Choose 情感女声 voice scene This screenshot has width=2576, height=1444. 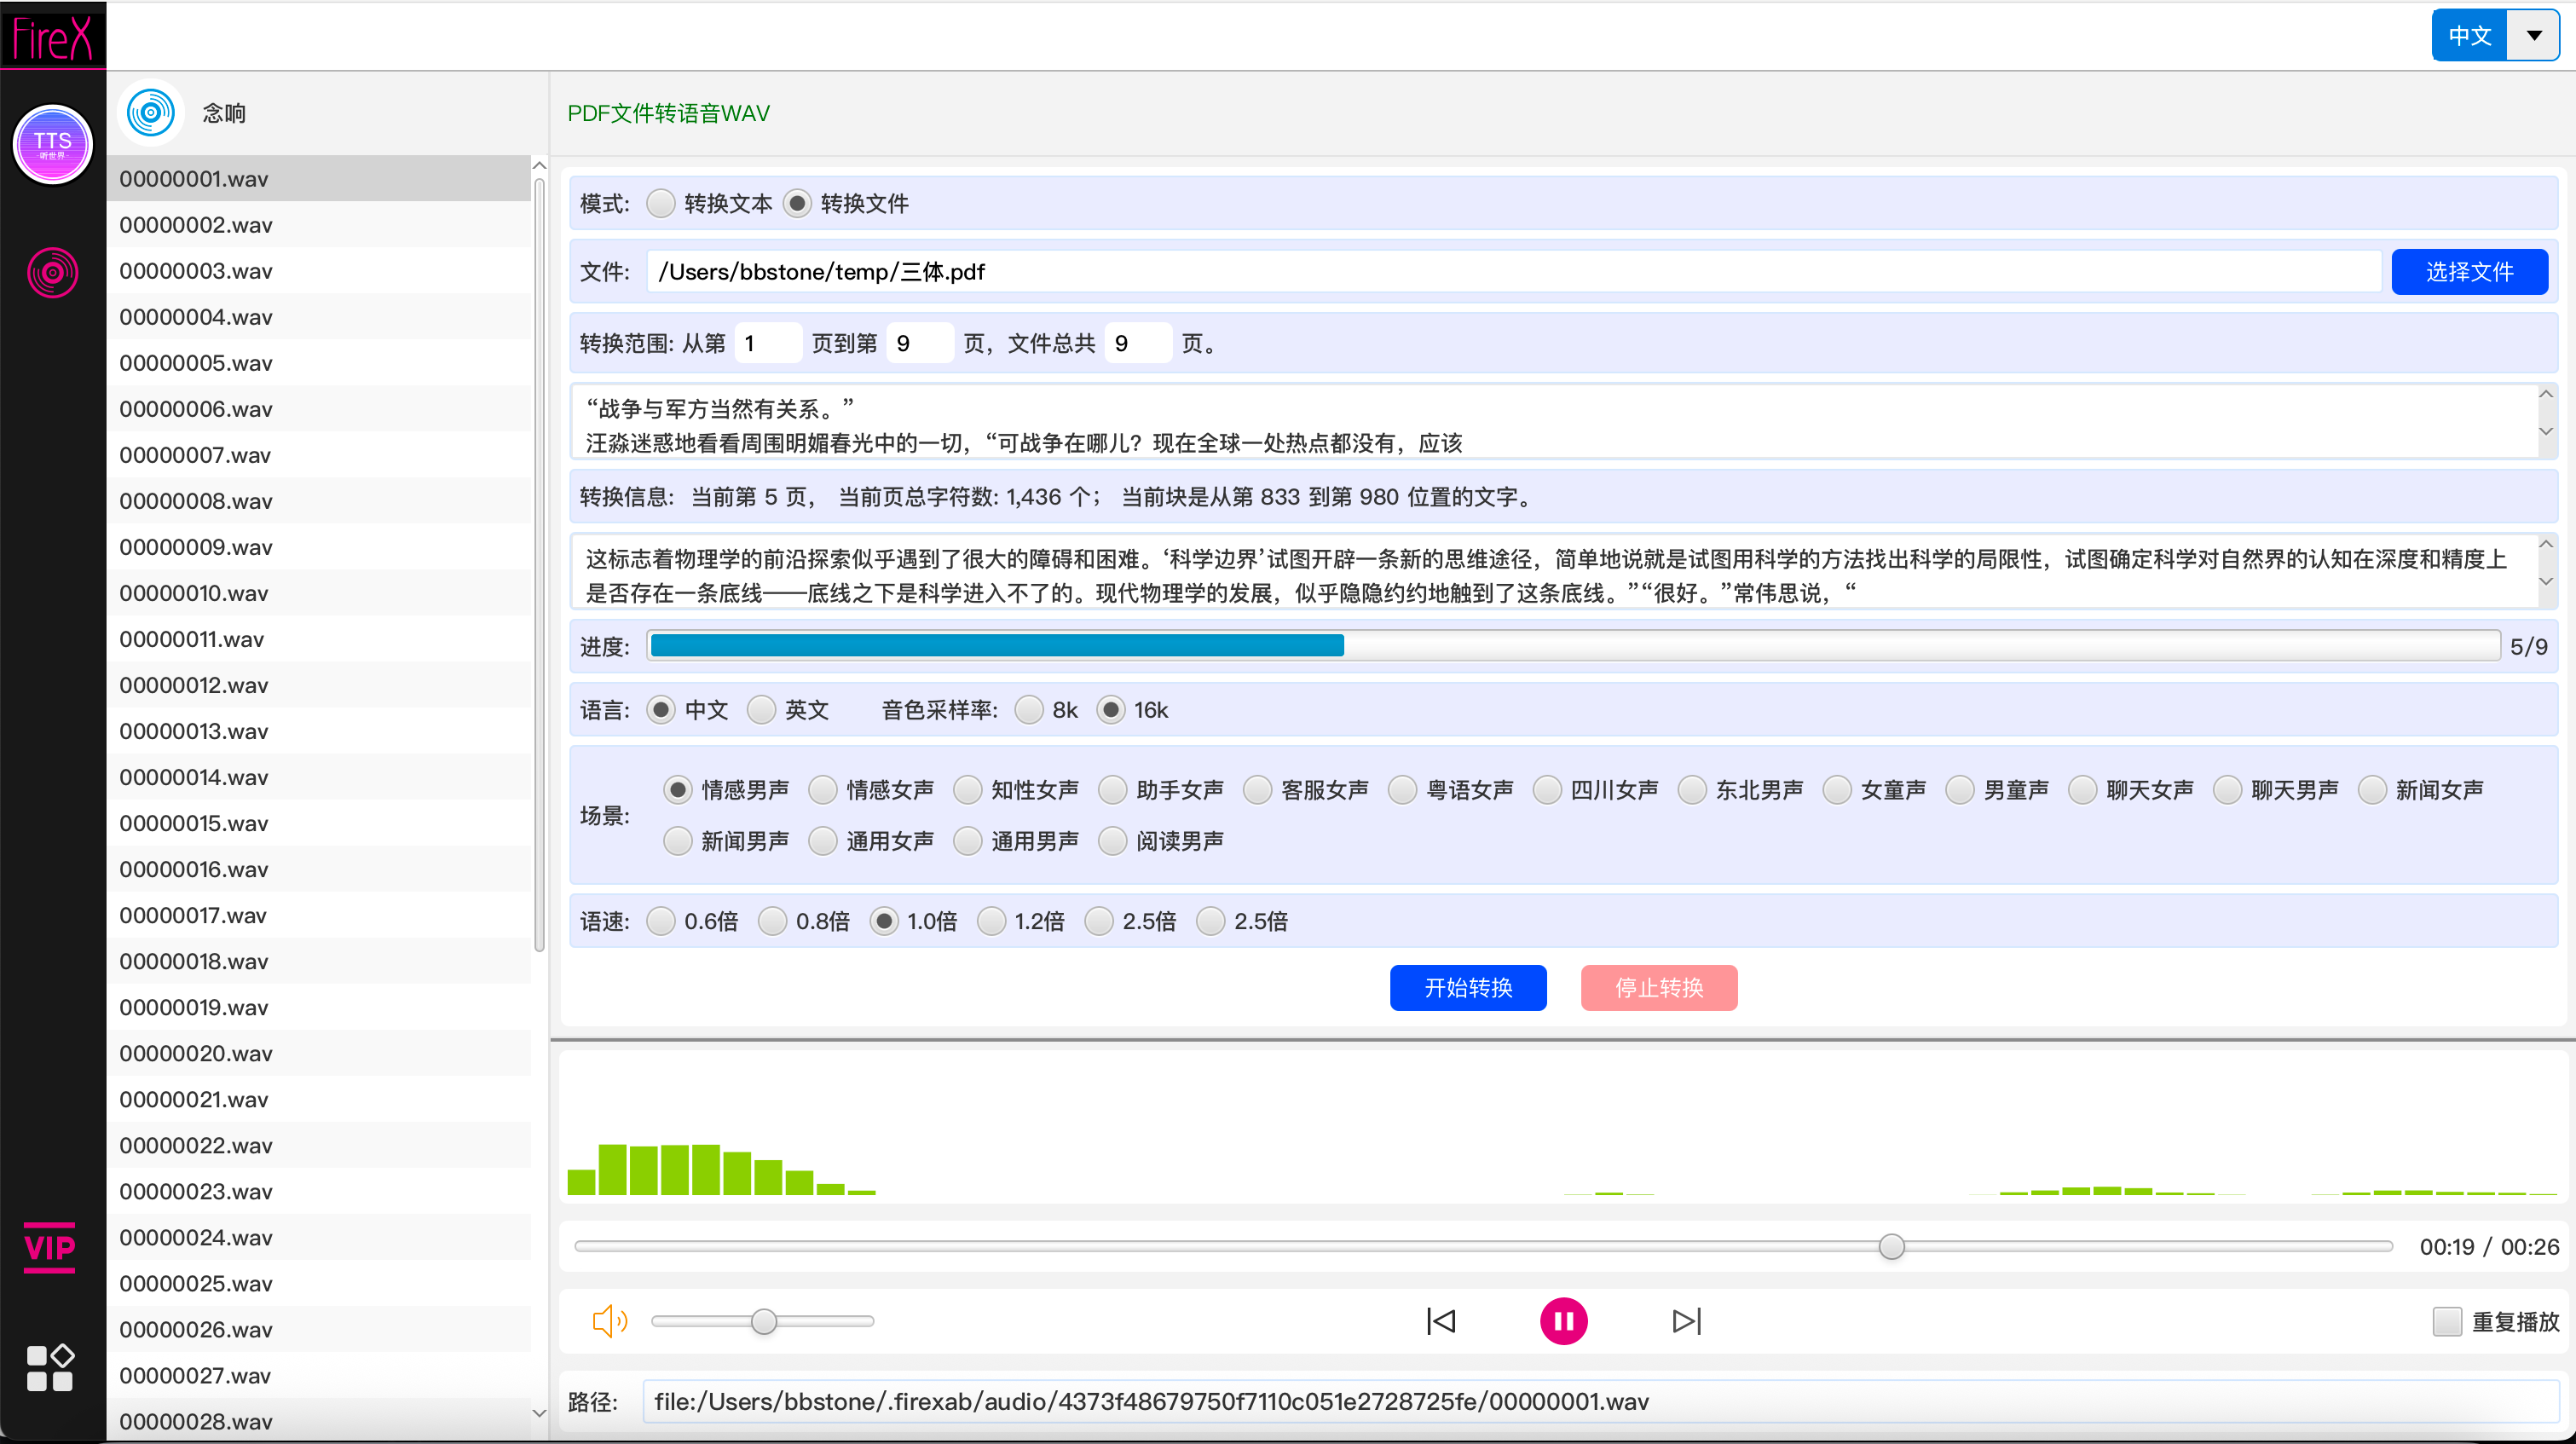pos(823,790)
